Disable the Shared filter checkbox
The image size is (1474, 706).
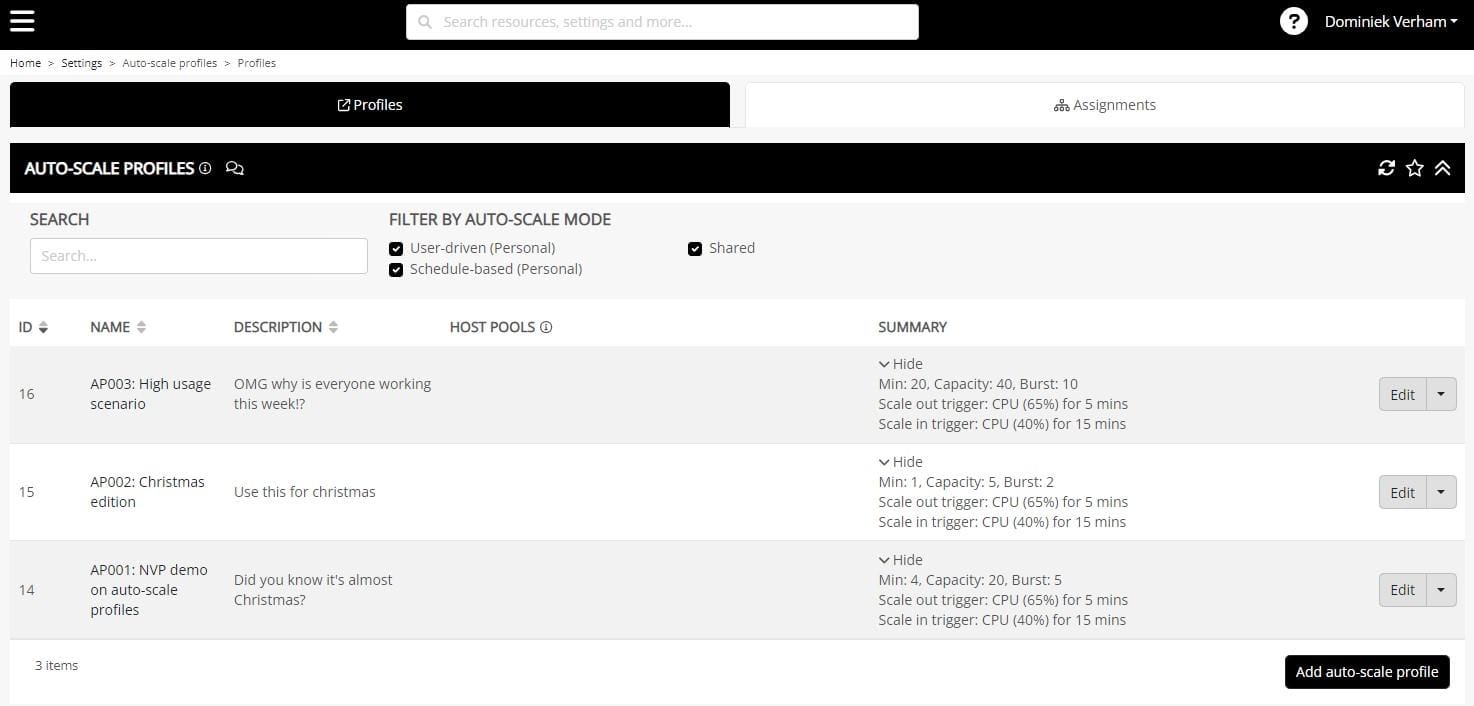coord(695,249)
